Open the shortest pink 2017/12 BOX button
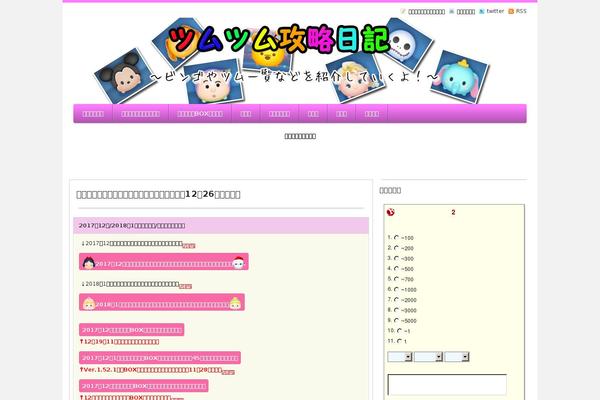This screenshot has height=400, width=600. pyautogui.click(x=132, y=330)
